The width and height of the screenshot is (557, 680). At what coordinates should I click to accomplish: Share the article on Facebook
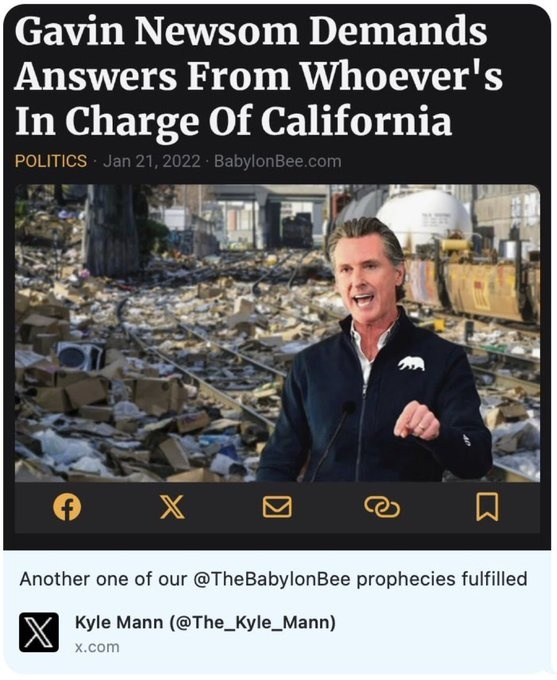pyautogui.click(x=67, y=507)
